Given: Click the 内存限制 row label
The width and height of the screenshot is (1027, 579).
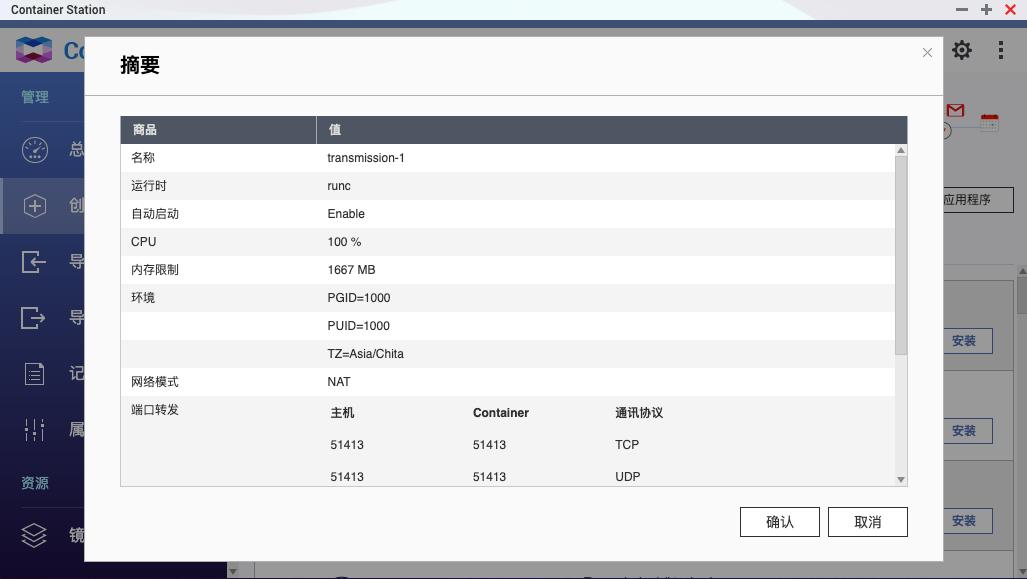Looking at the screenshot, I should tap(155, 270).
